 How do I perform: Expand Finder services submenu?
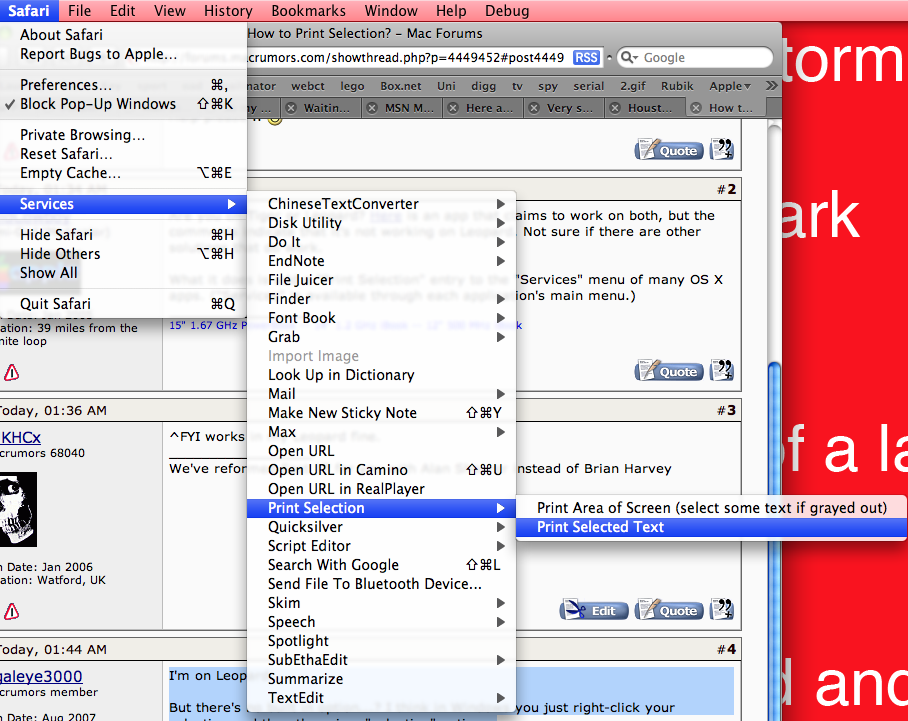coord(381,299)
